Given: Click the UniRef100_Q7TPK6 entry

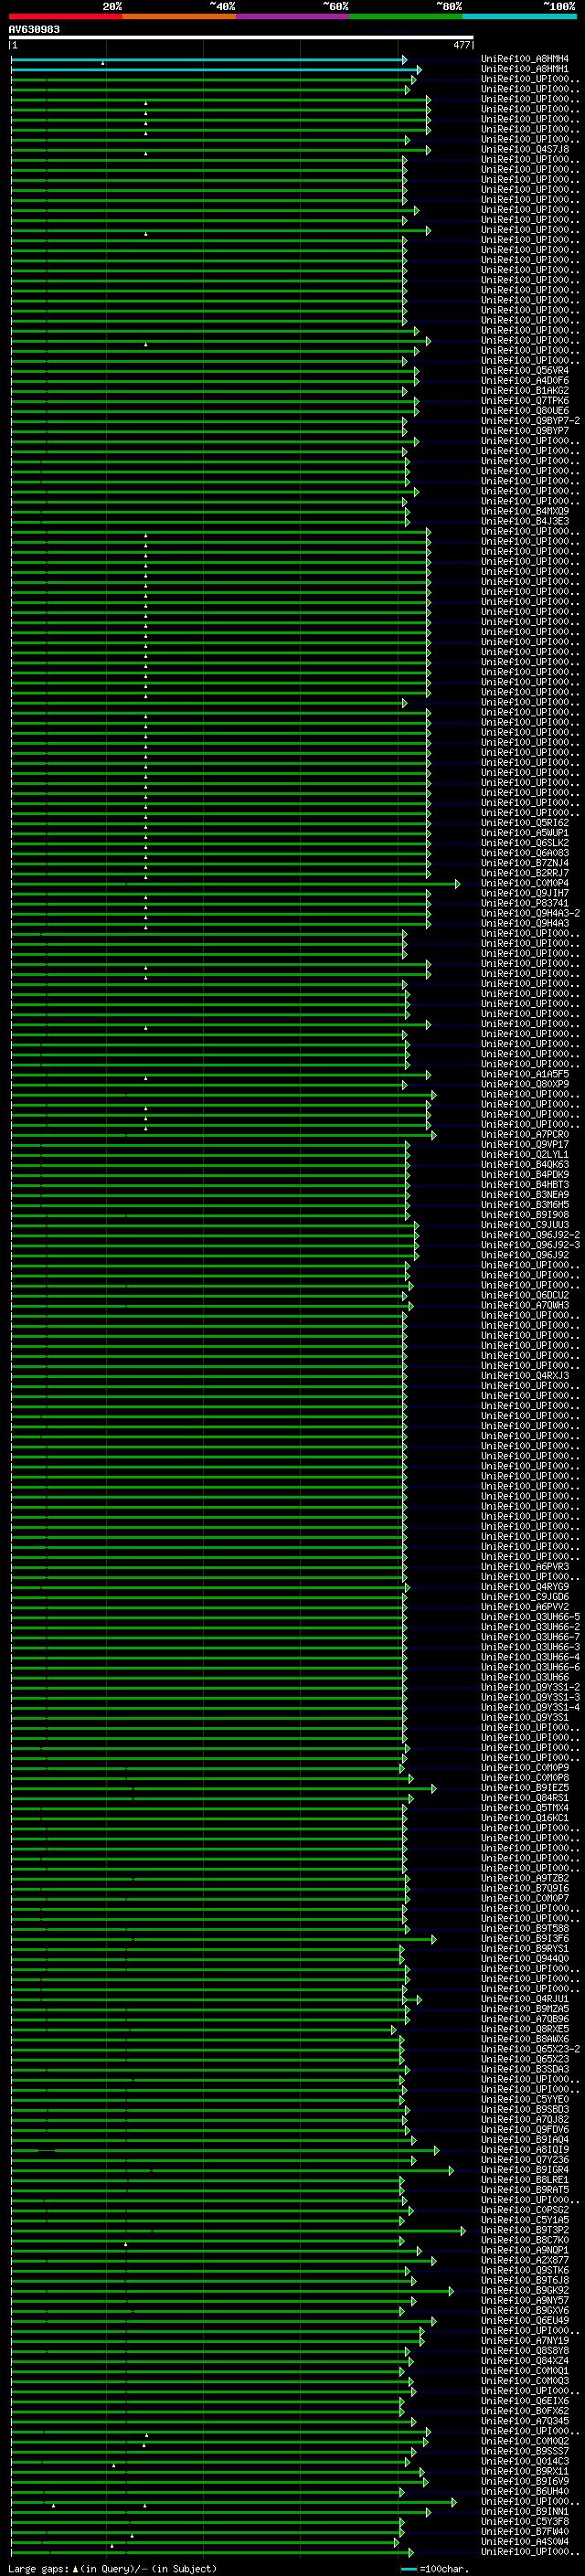Looking at the screenshot, I should point(525,401).
